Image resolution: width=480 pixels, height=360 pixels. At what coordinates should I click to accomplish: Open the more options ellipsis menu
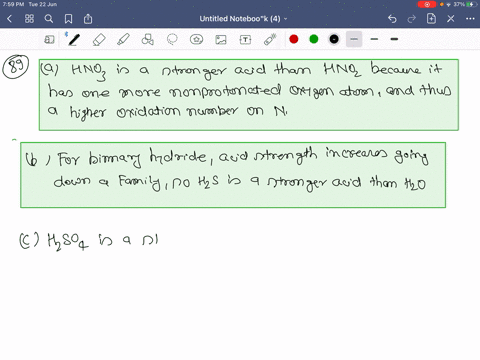coord(470,19)
